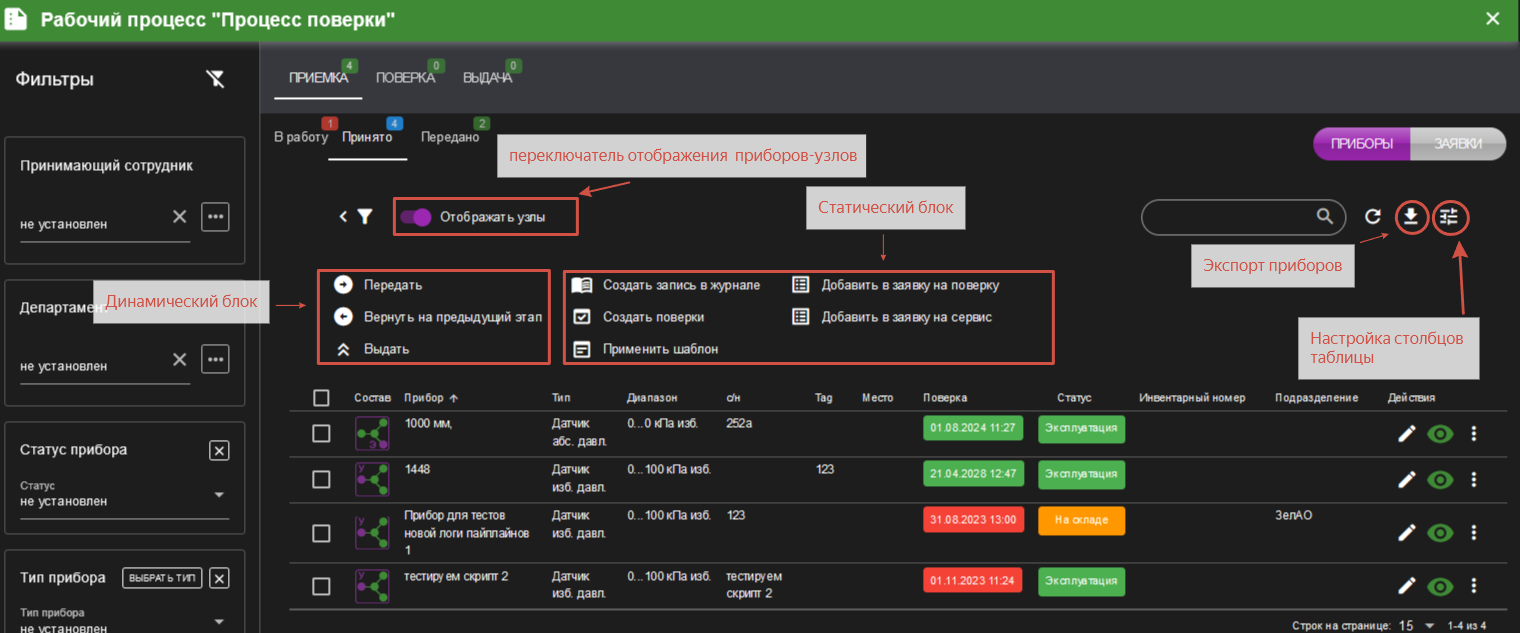Image resolution: width=1520 pixels, height=633 pixels.
Task: Check the row for 1000 мм
Action: coord(321,433)
